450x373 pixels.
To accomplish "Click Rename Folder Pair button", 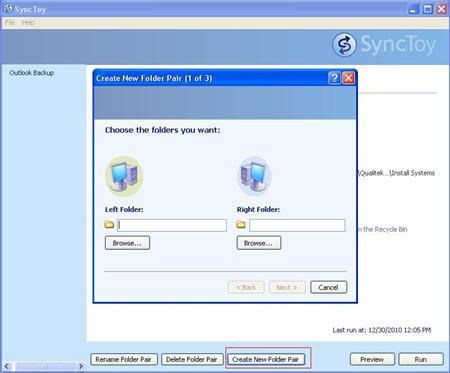I will pos(123,359).
